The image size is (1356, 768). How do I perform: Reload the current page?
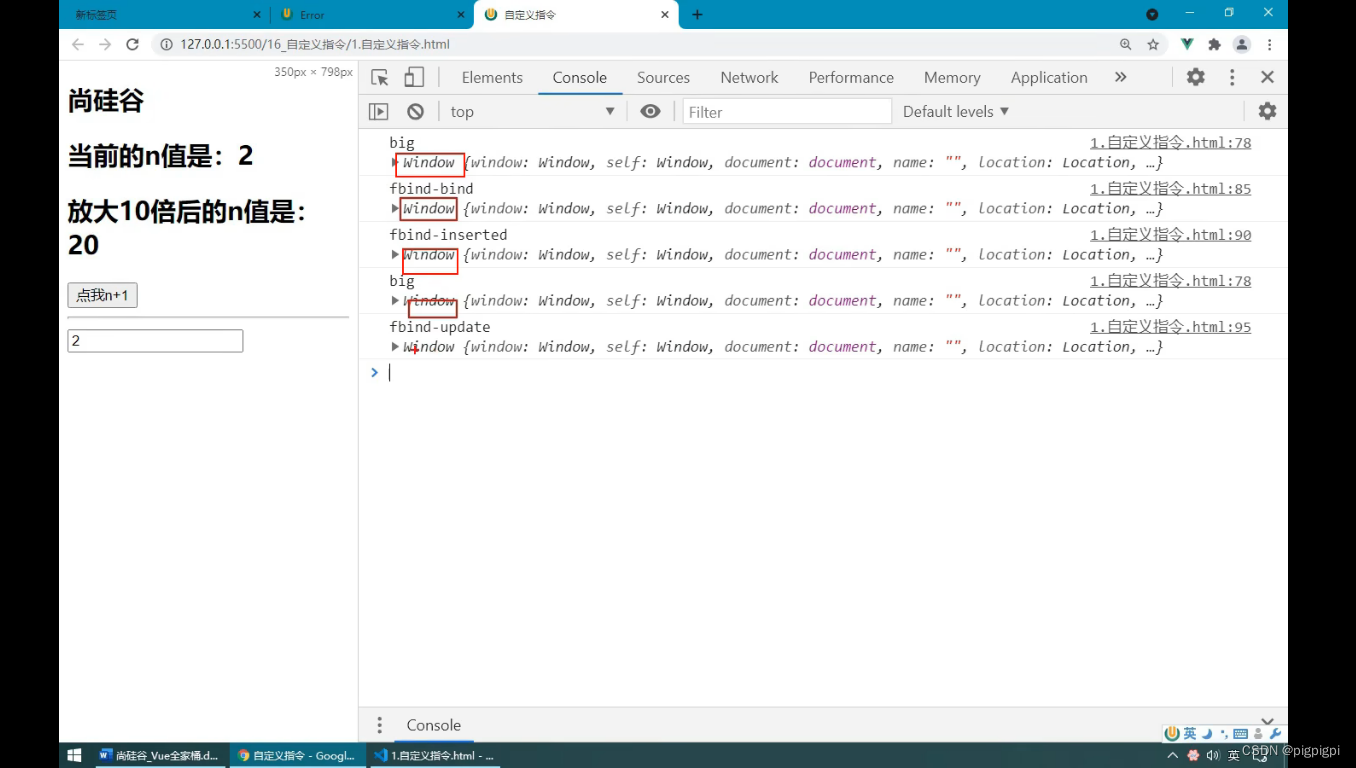click(x=132, y=44)
